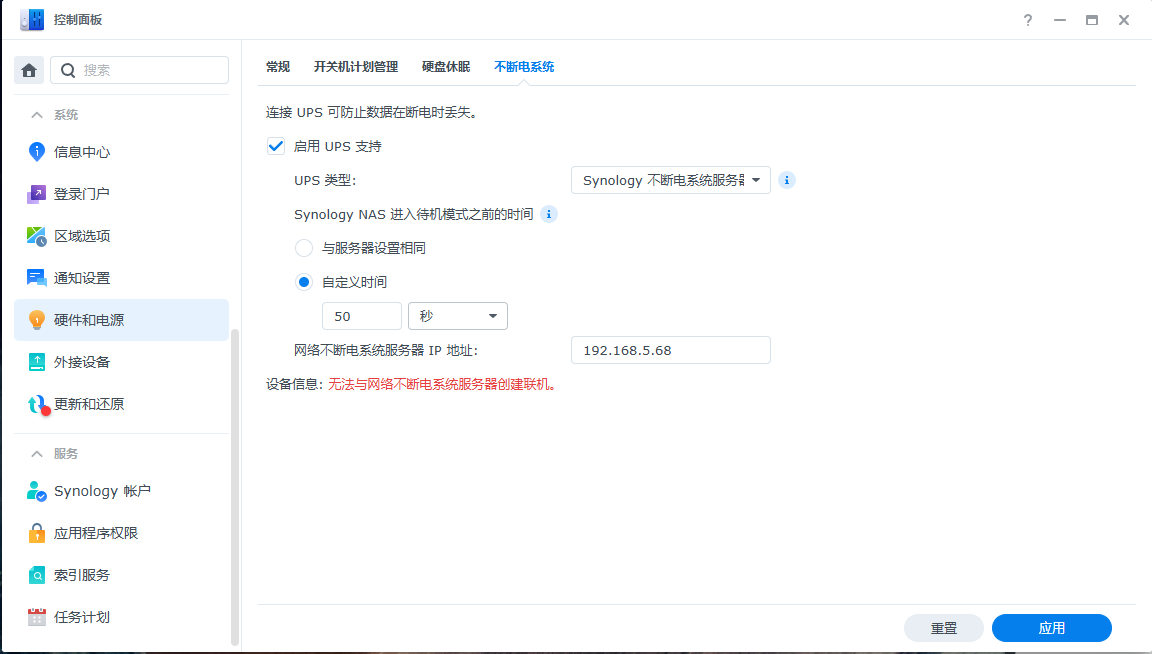This screenshot has width=1152, height=654.
Task: Click the home icon above the sidebar
Action: tap(28, 69)
